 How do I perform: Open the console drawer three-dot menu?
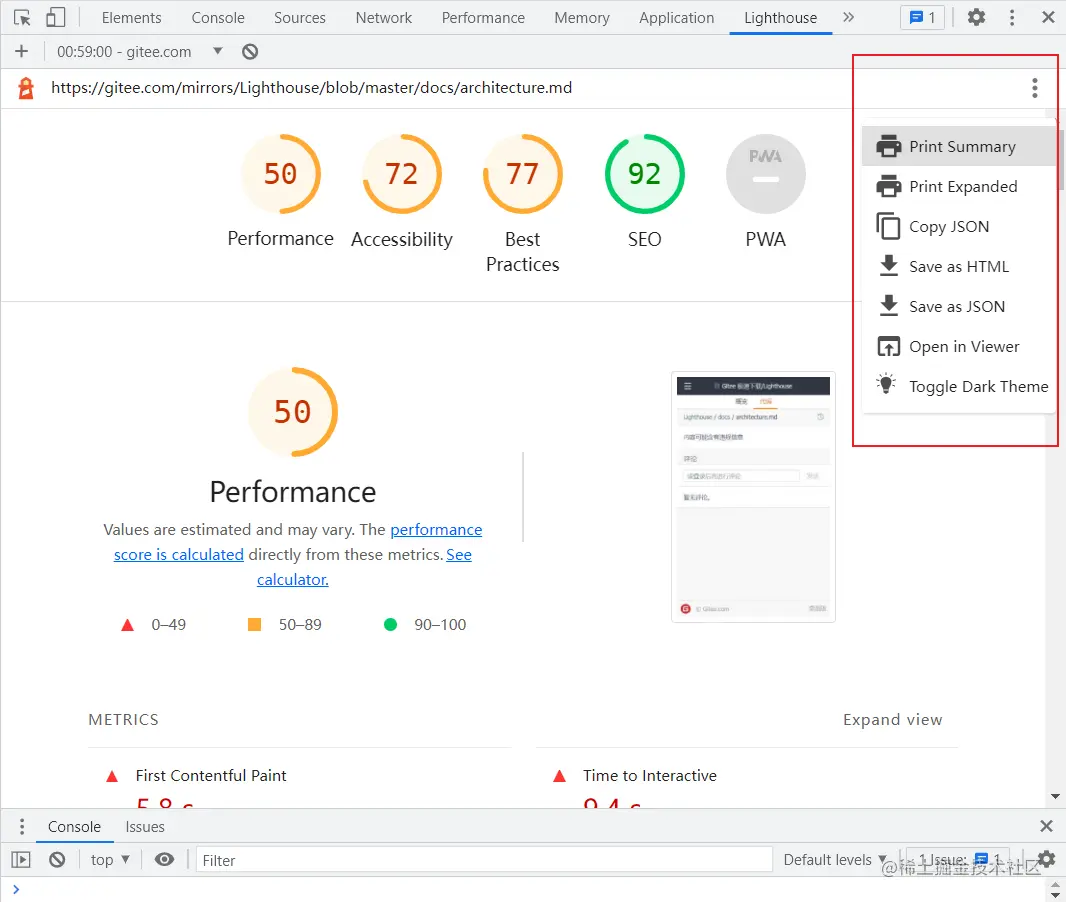tap(22, 827)
